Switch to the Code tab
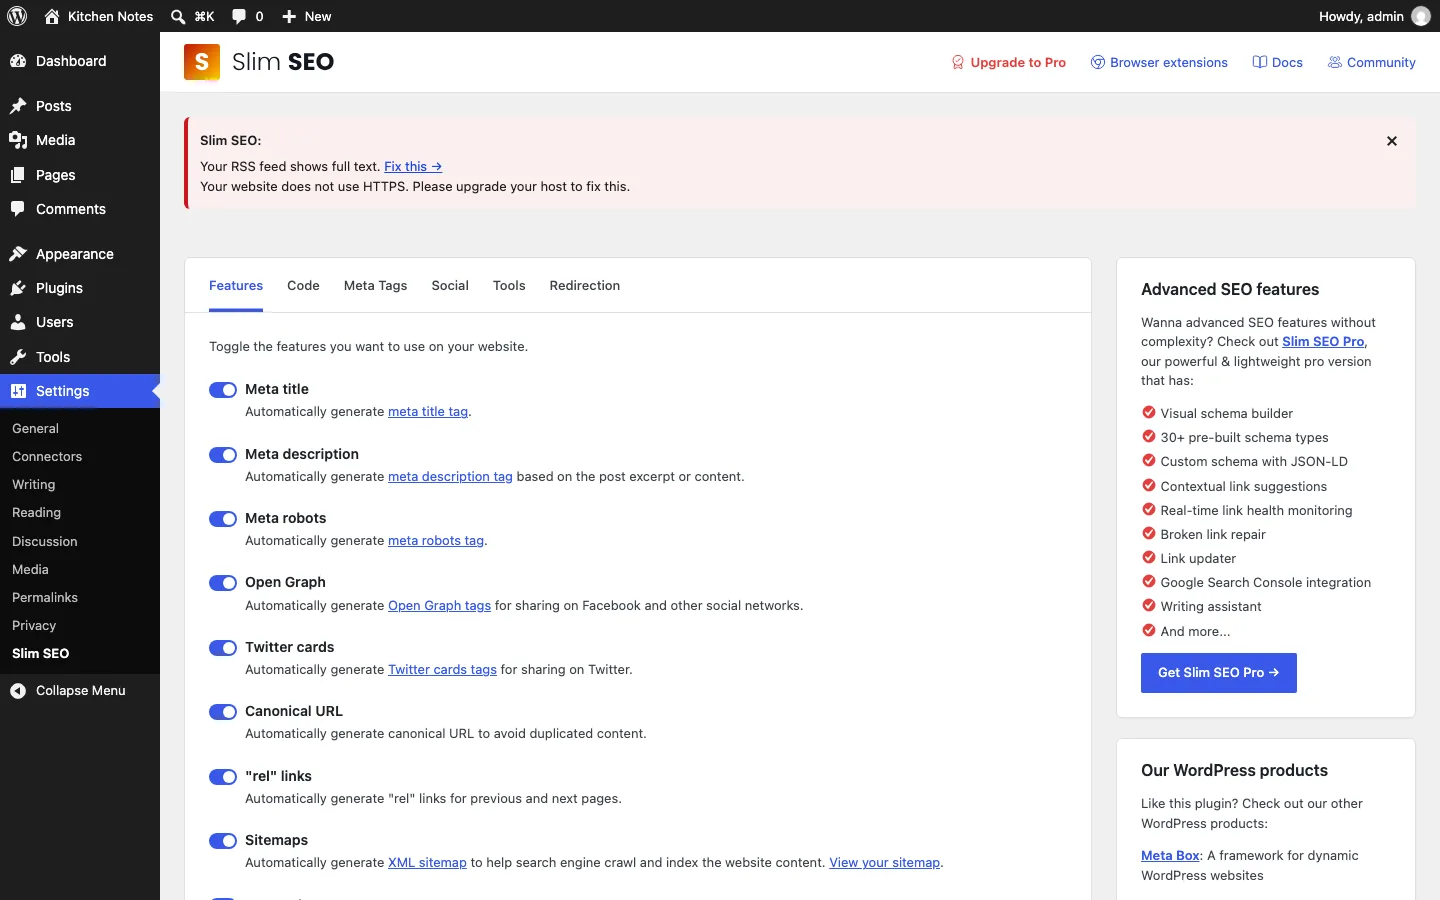The width and height of the screenshot is (1440, 900). point(303,286)
